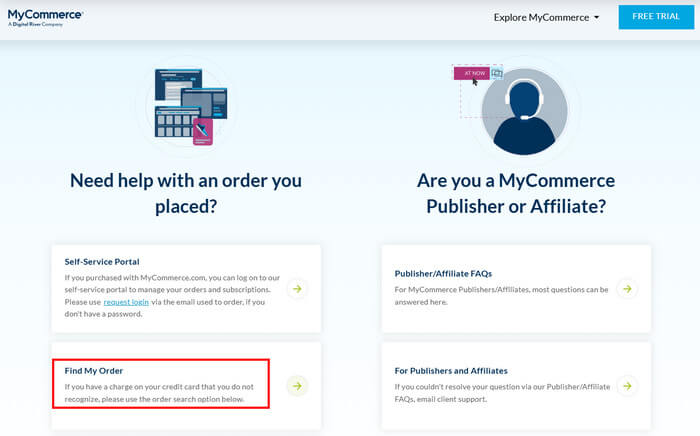Click the For Publishers and Affiliates arrow icon
Viewport: 700px width, 436px height.
pos(627,386)
